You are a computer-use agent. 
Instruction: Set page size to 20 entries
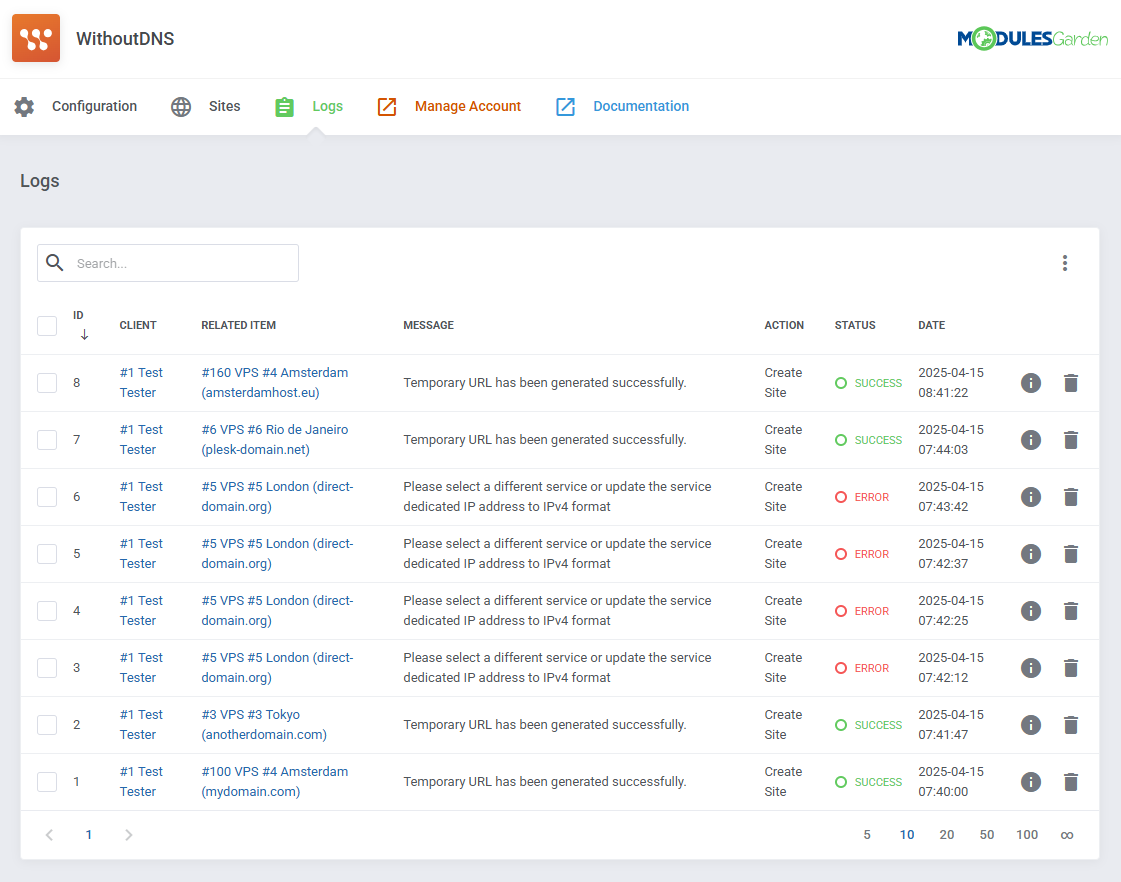coord(946,835)
